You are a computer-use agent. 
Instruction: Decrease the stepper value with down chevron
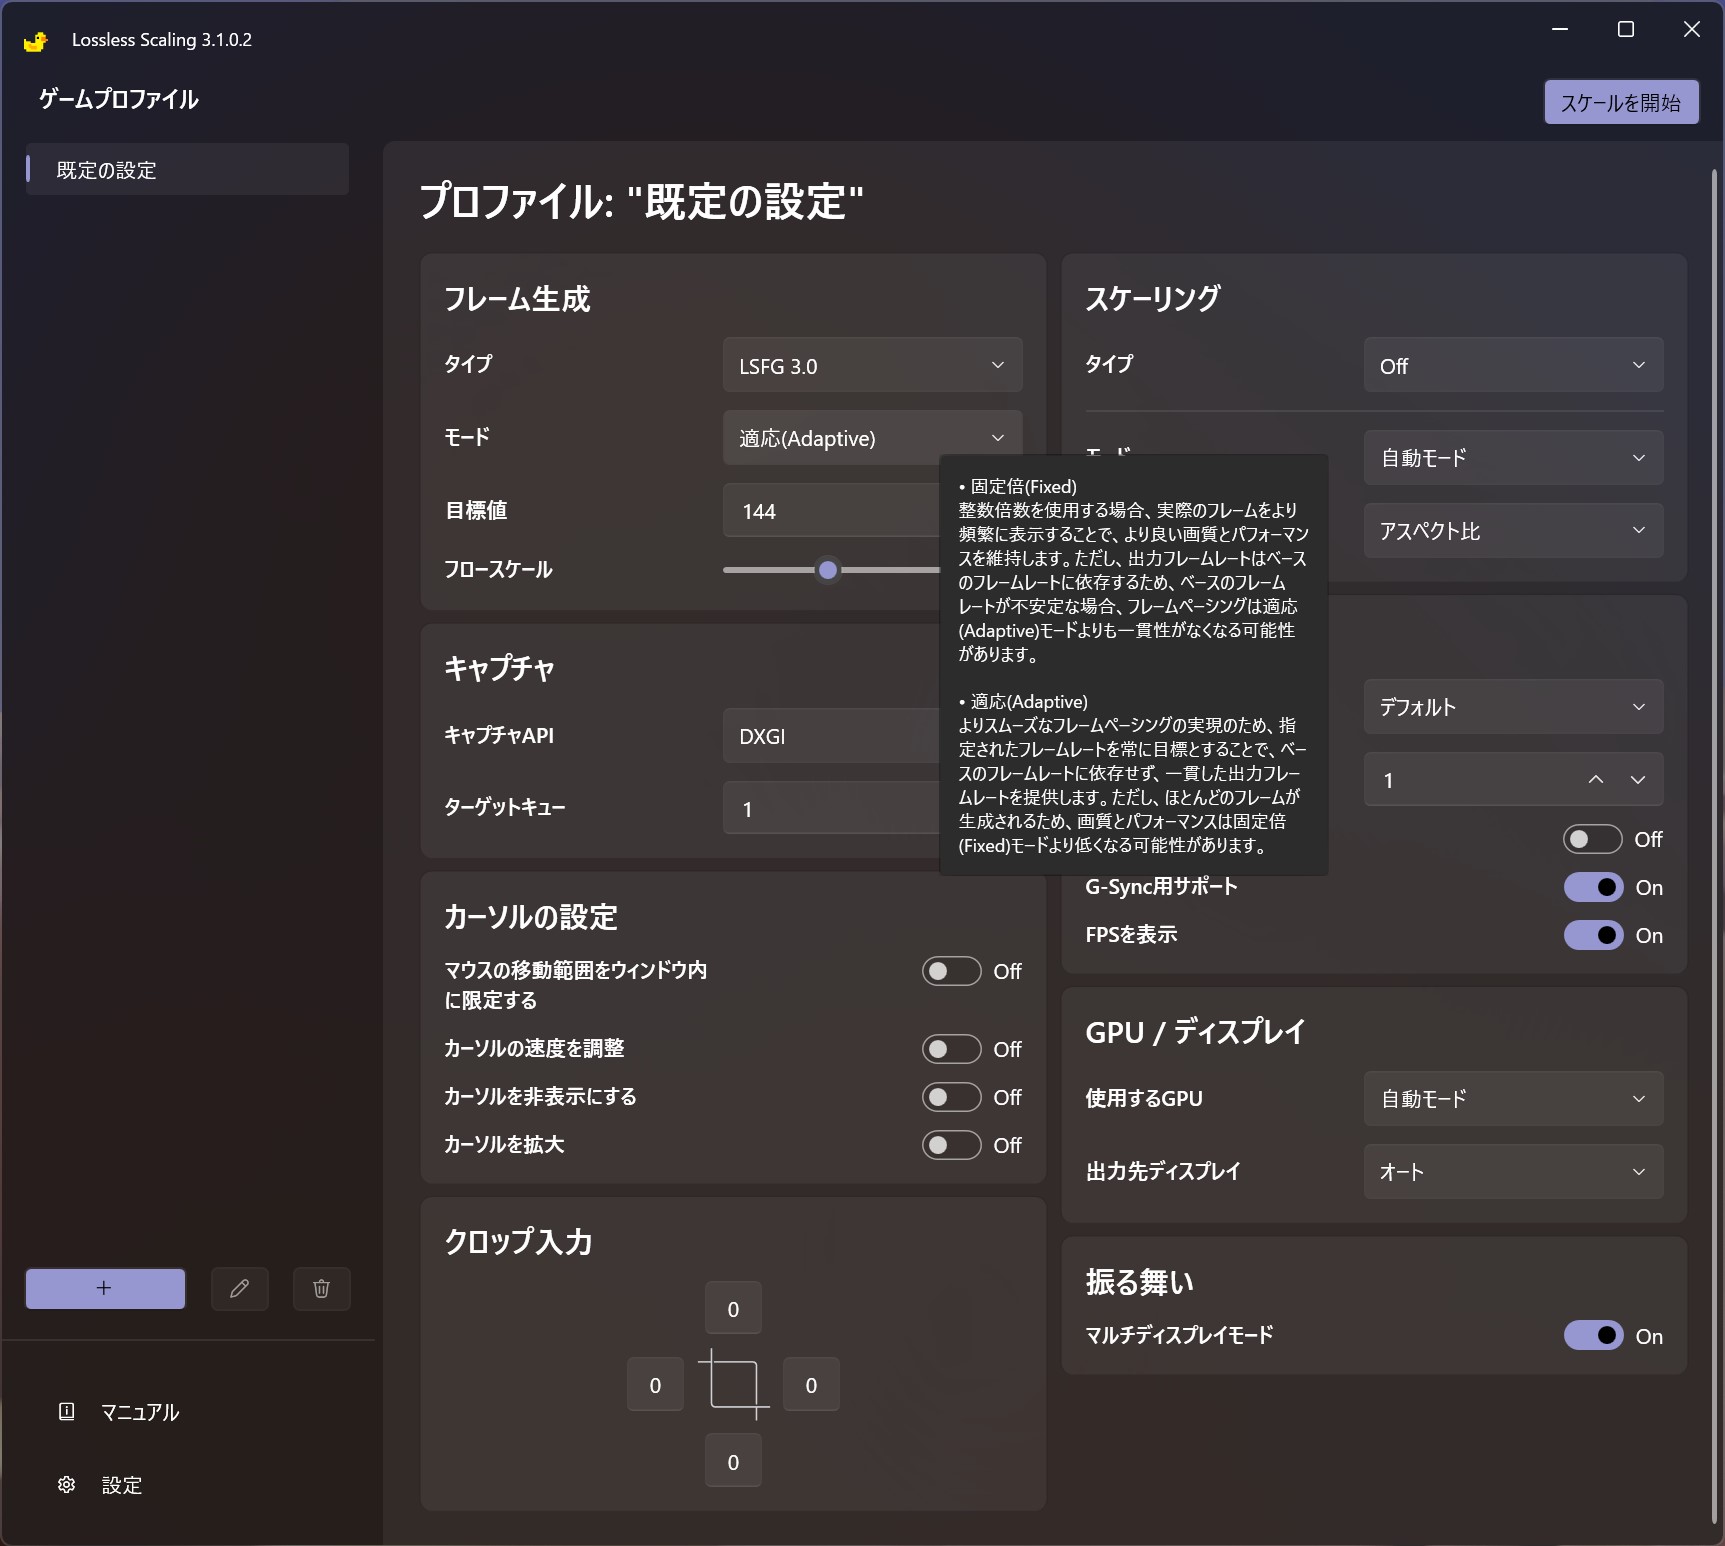tap(1638, 780)
